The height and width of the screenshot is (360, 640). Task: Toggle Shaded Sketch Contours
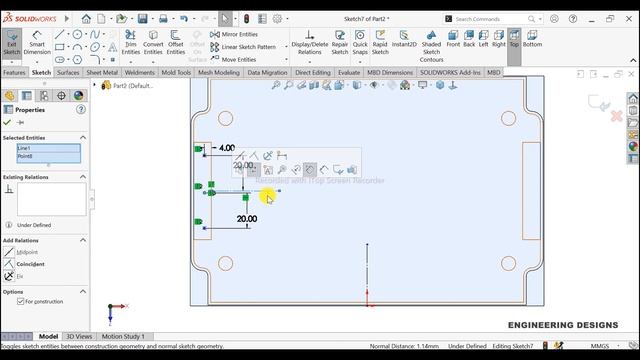431,46
